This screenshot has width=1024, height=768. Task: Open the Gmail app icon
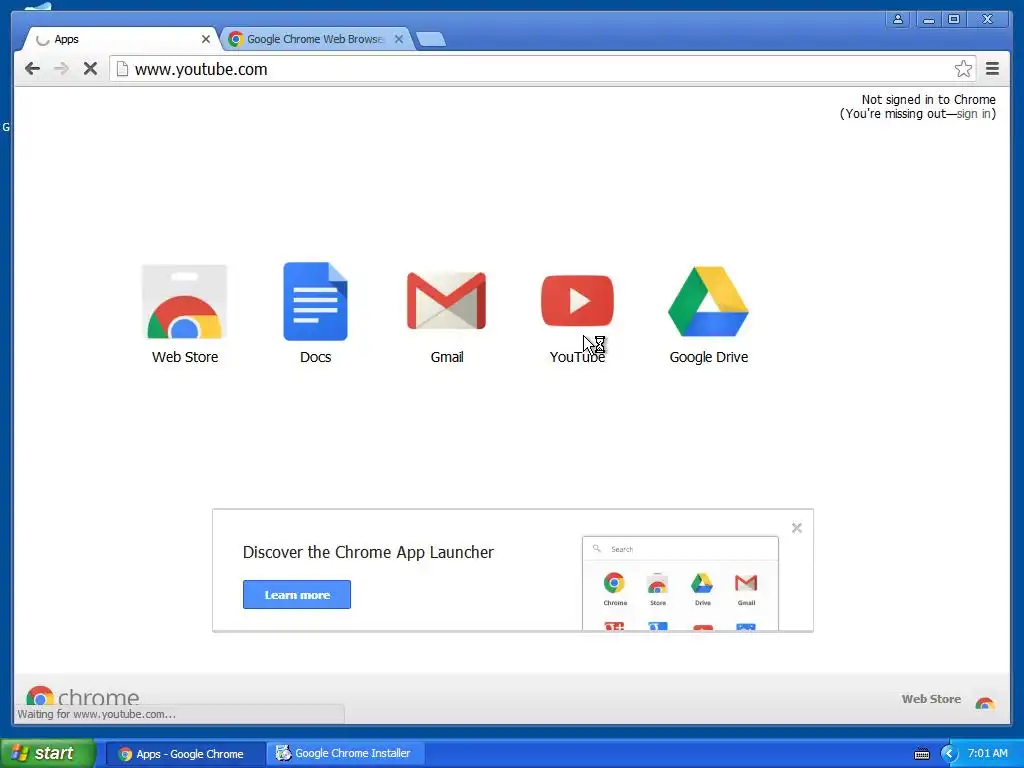(x=446, y=300)
